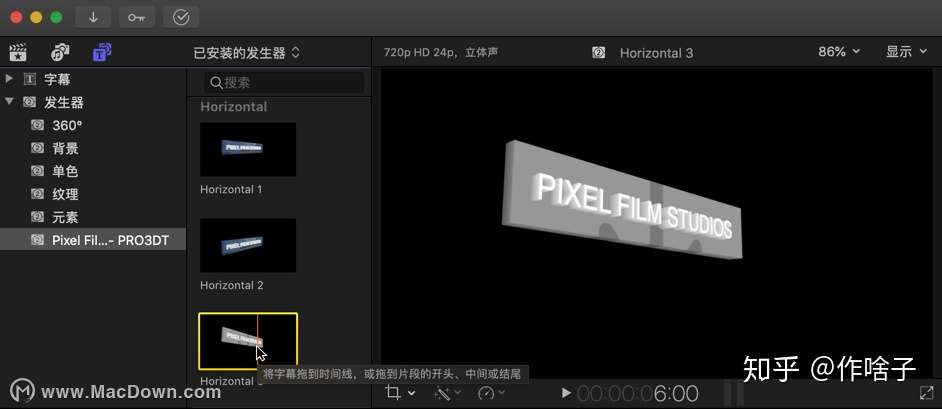Show the Libraries clapperboard sidebar
This screenshot has height=409, width=942.
[18, 53]
